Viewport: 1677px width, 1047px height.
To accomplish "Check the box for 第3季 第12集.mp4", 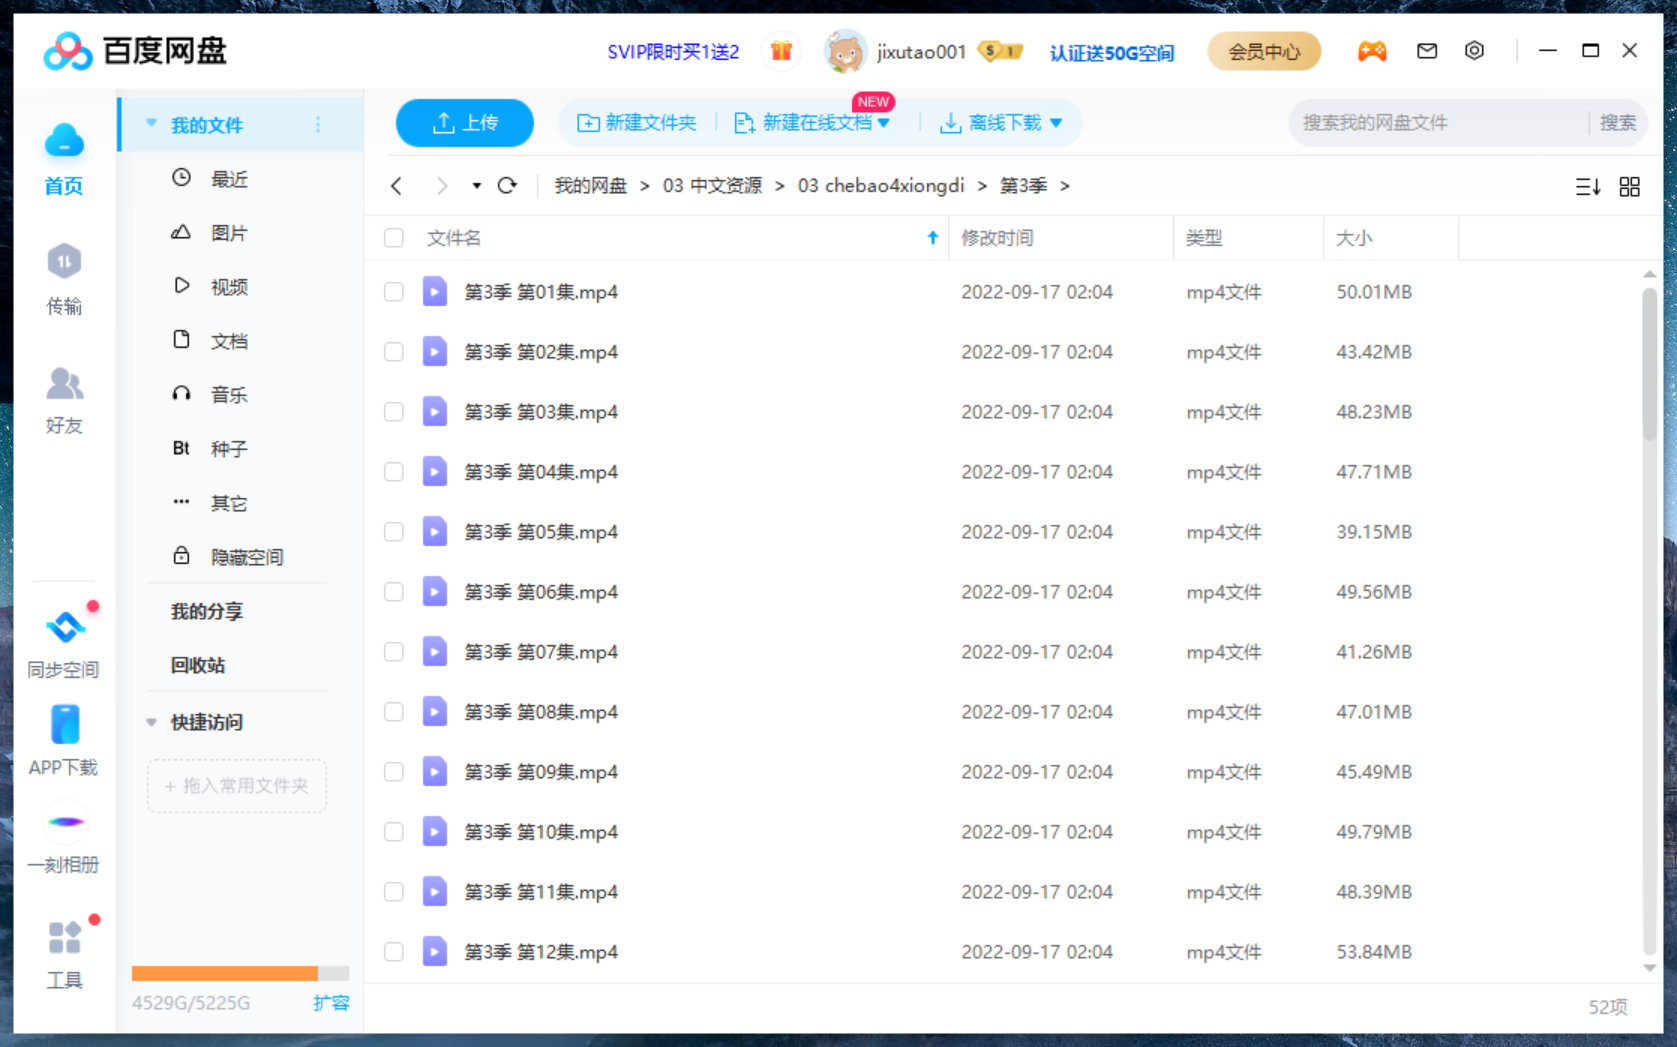I will click(x=394, y=952).
